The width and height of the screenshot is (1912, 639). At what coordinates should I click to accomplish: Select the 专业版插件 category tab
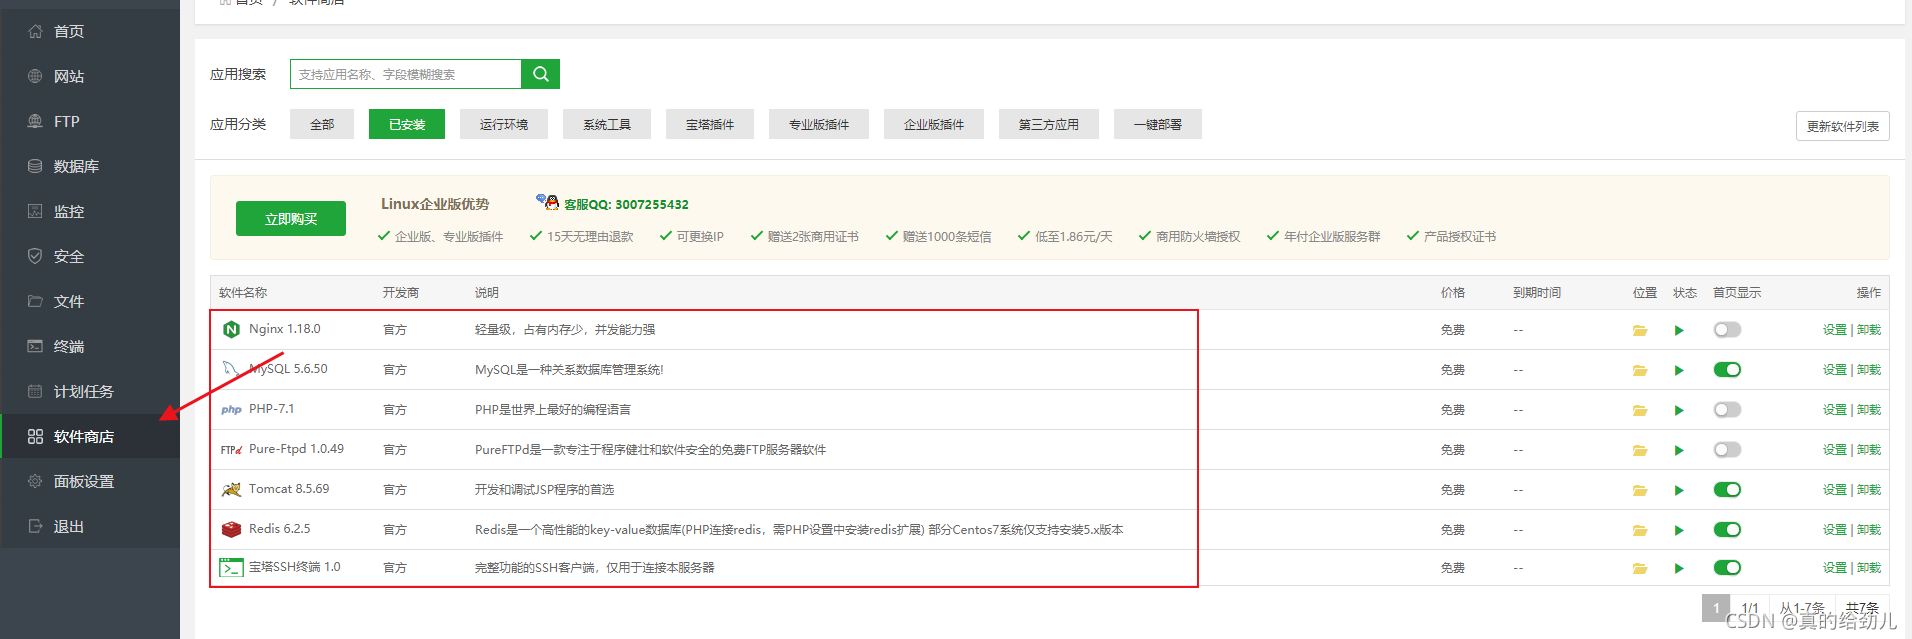(x=819, y=124)
